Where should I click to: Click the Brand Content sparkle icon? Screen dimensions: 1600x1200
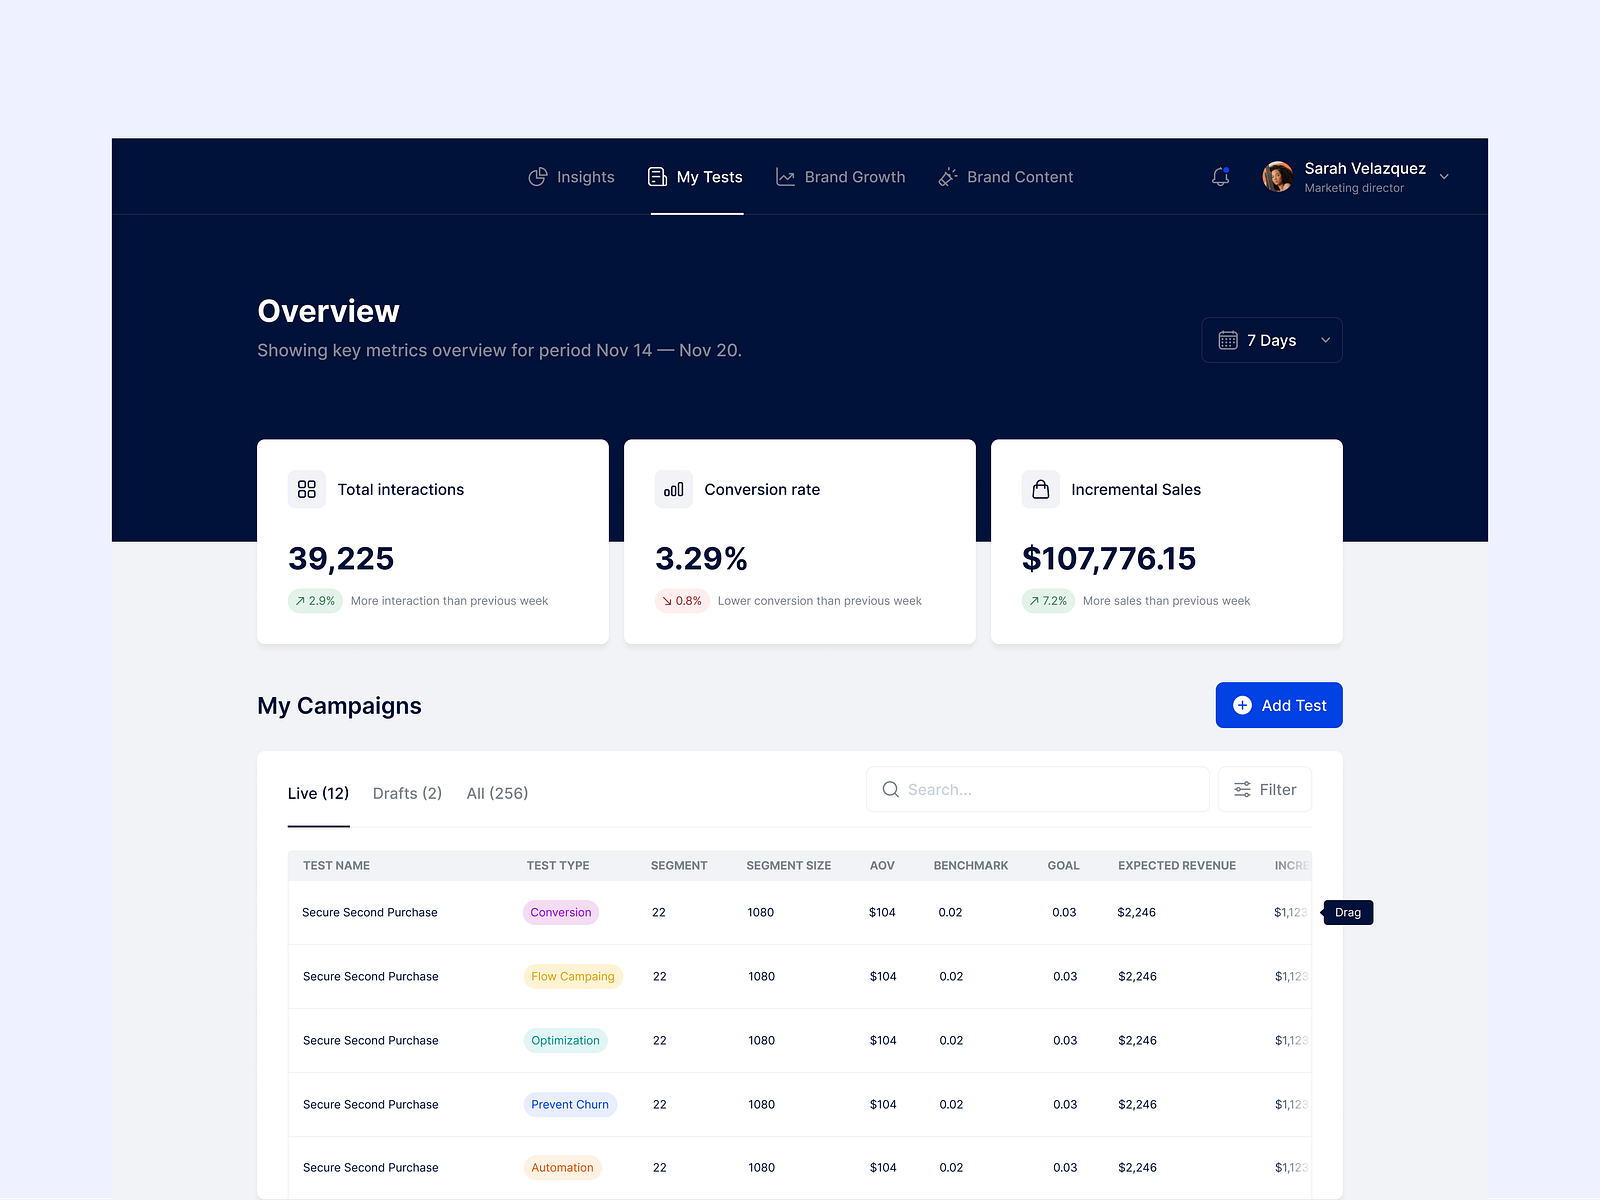[x=947, y=176]
